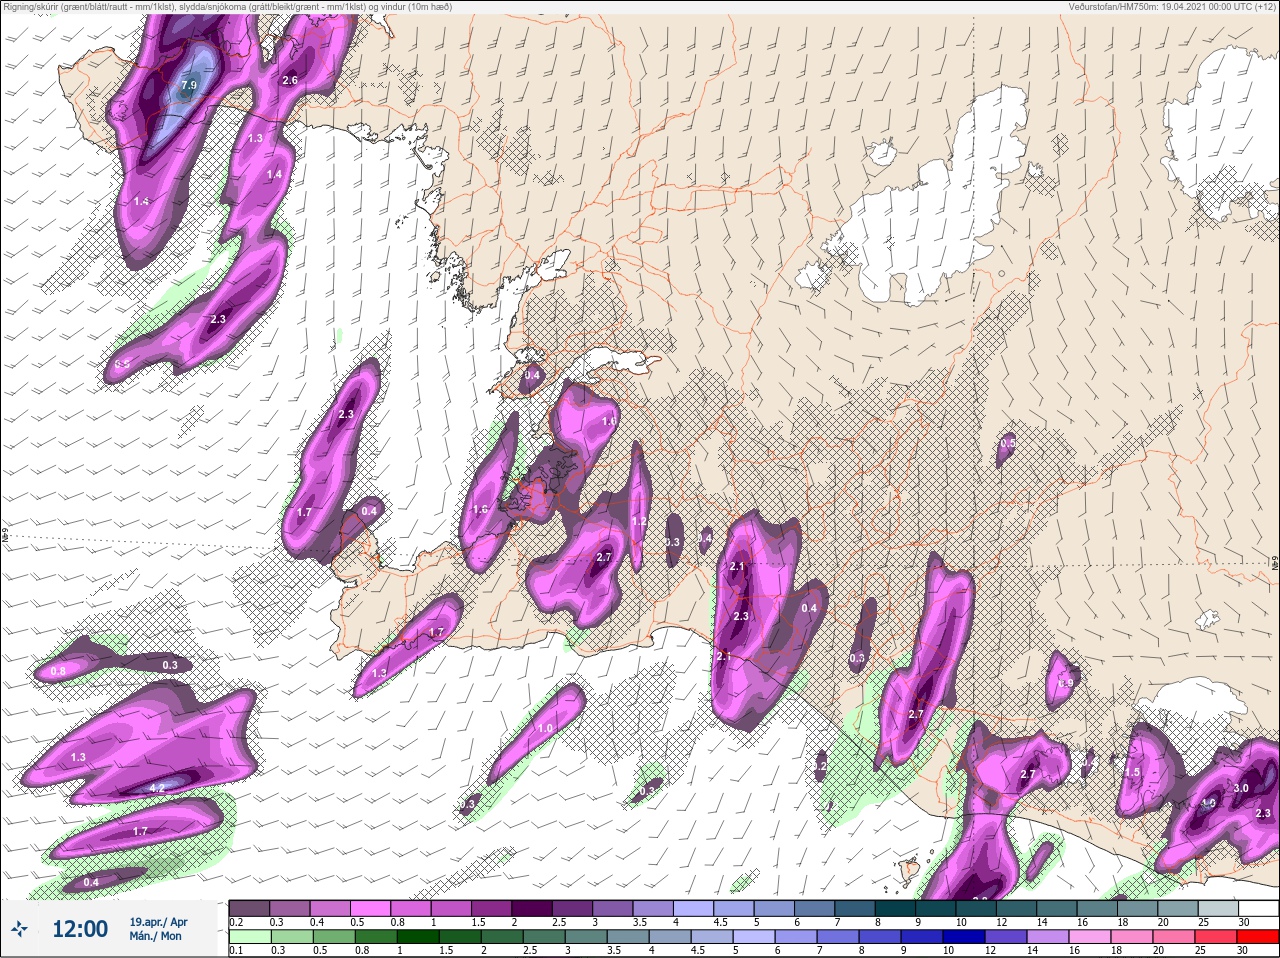Click the 12:00 forecast time display
The image size is (1280, 958).
[80, 929]
